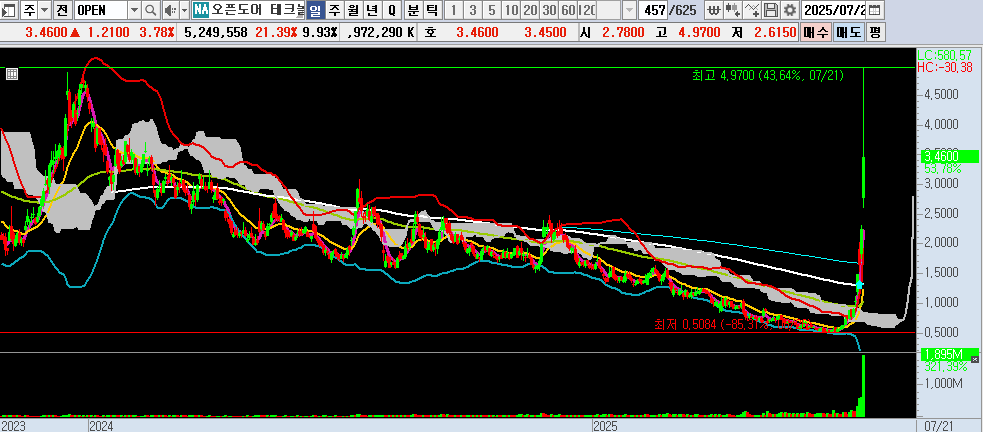Select the 일 daily chart period

pos(315,10)
